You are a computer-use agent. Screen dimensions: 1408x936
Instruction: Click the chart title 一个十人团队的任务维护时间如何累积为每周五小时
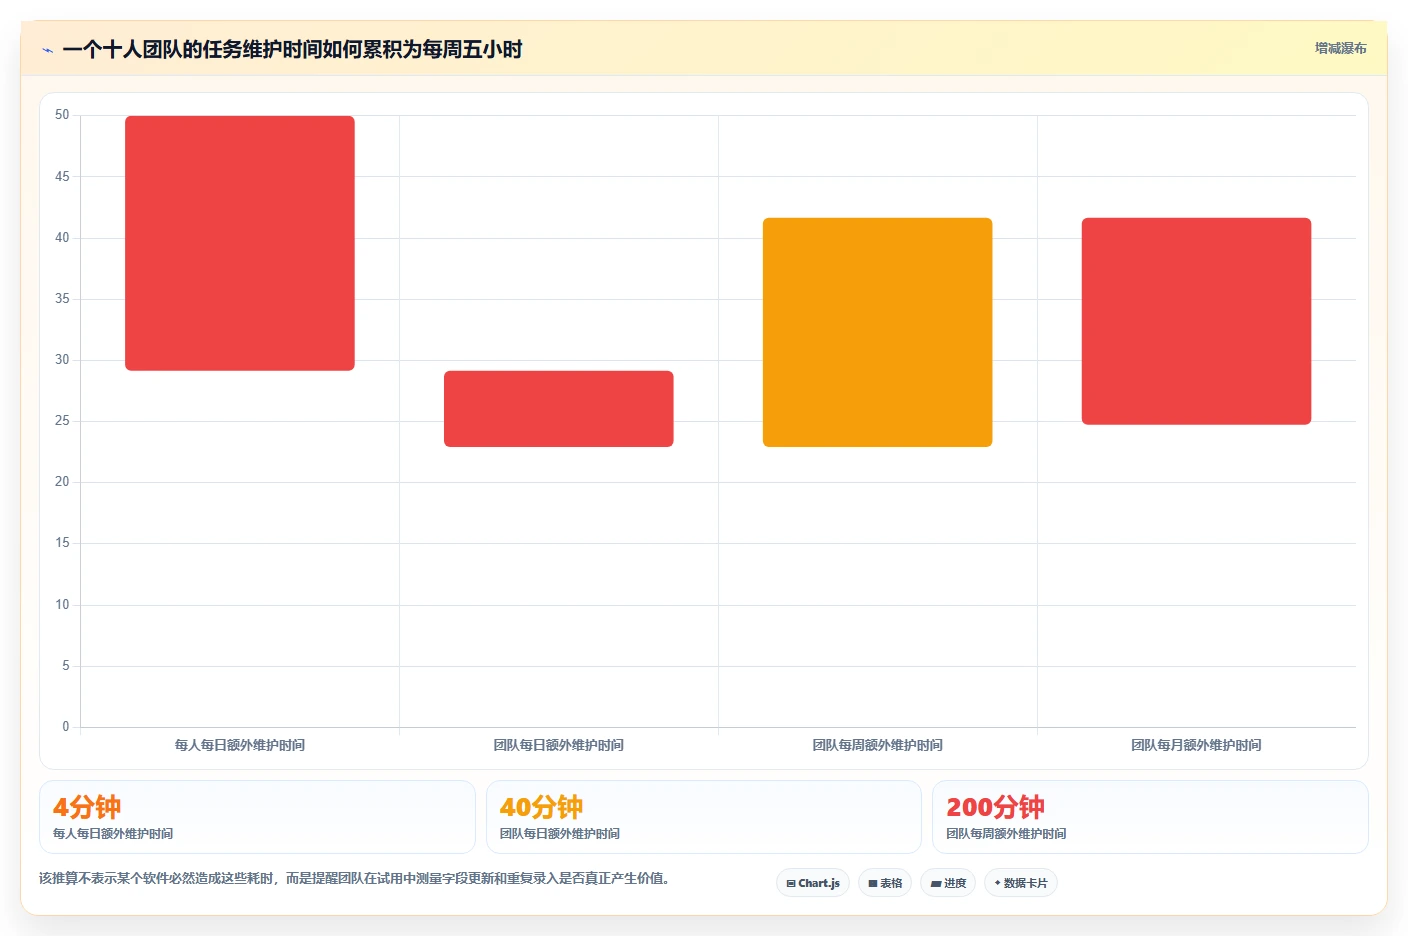click(292, 50)
